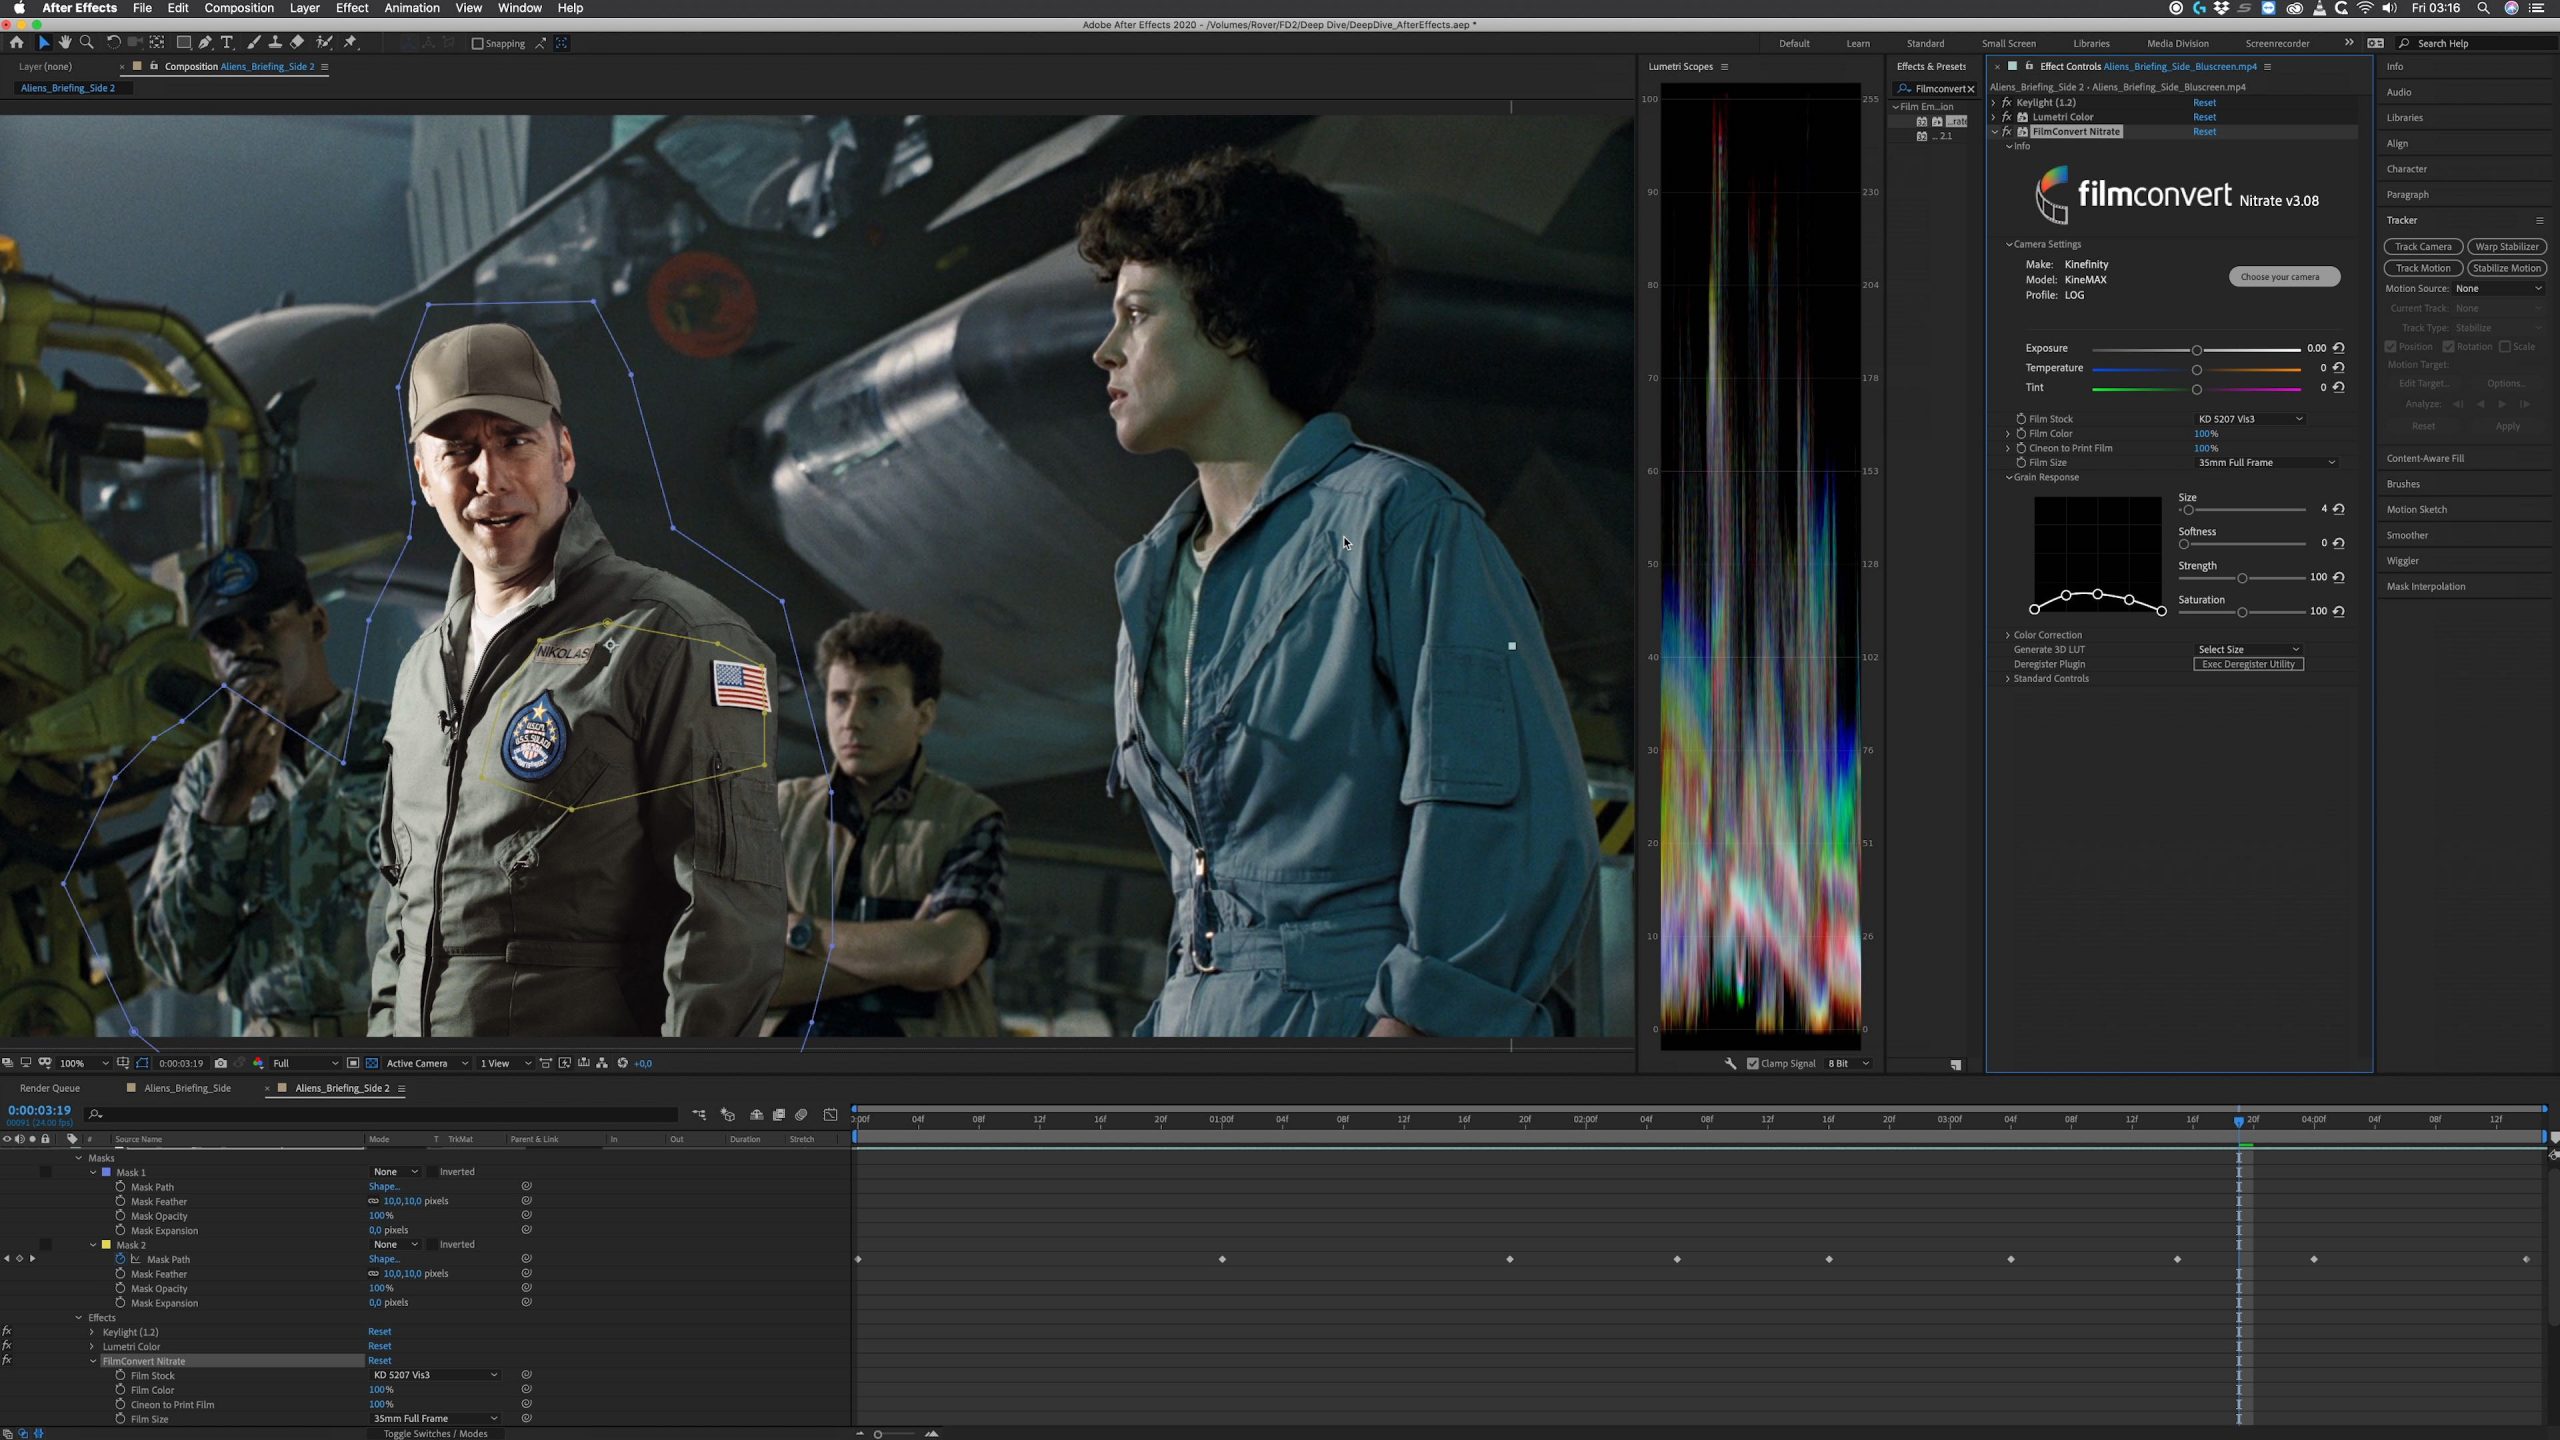The height and width of the screenshot is (1440, 2560).
Task: Open the Film Stock dropdown in Effect Controls
Action: (2250, 419)
